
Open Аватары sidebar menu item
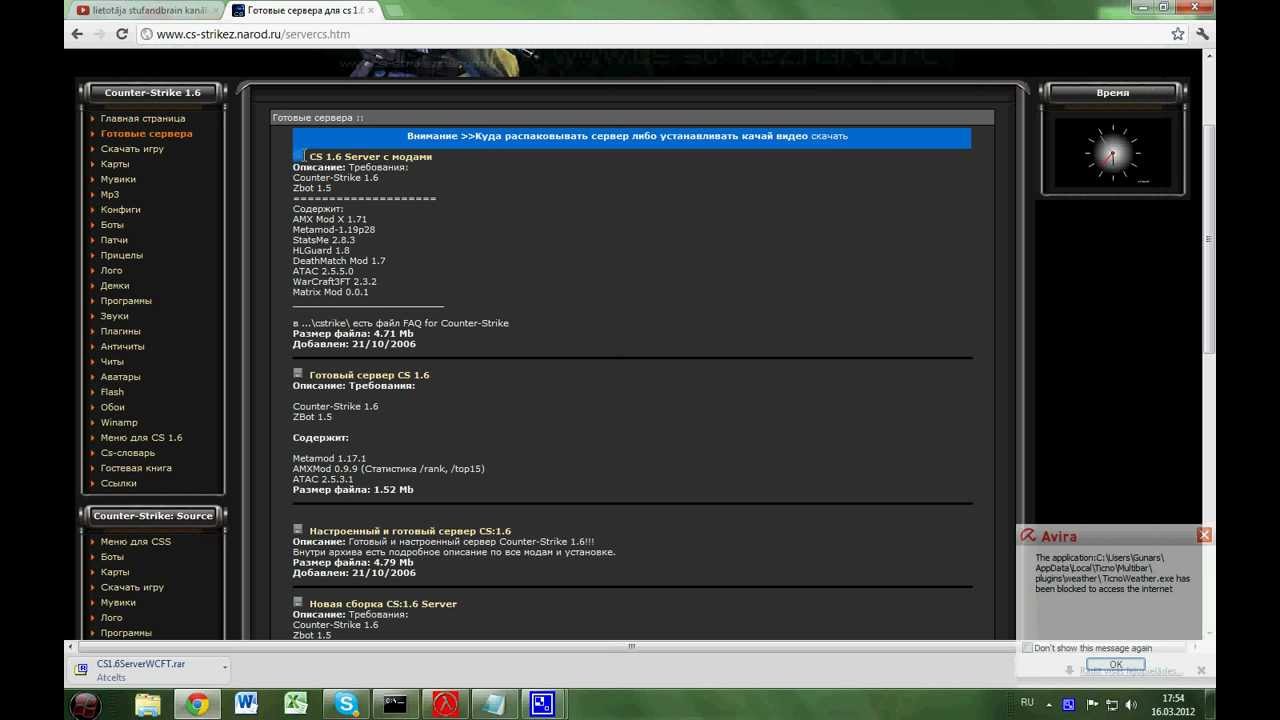point(120,377)
